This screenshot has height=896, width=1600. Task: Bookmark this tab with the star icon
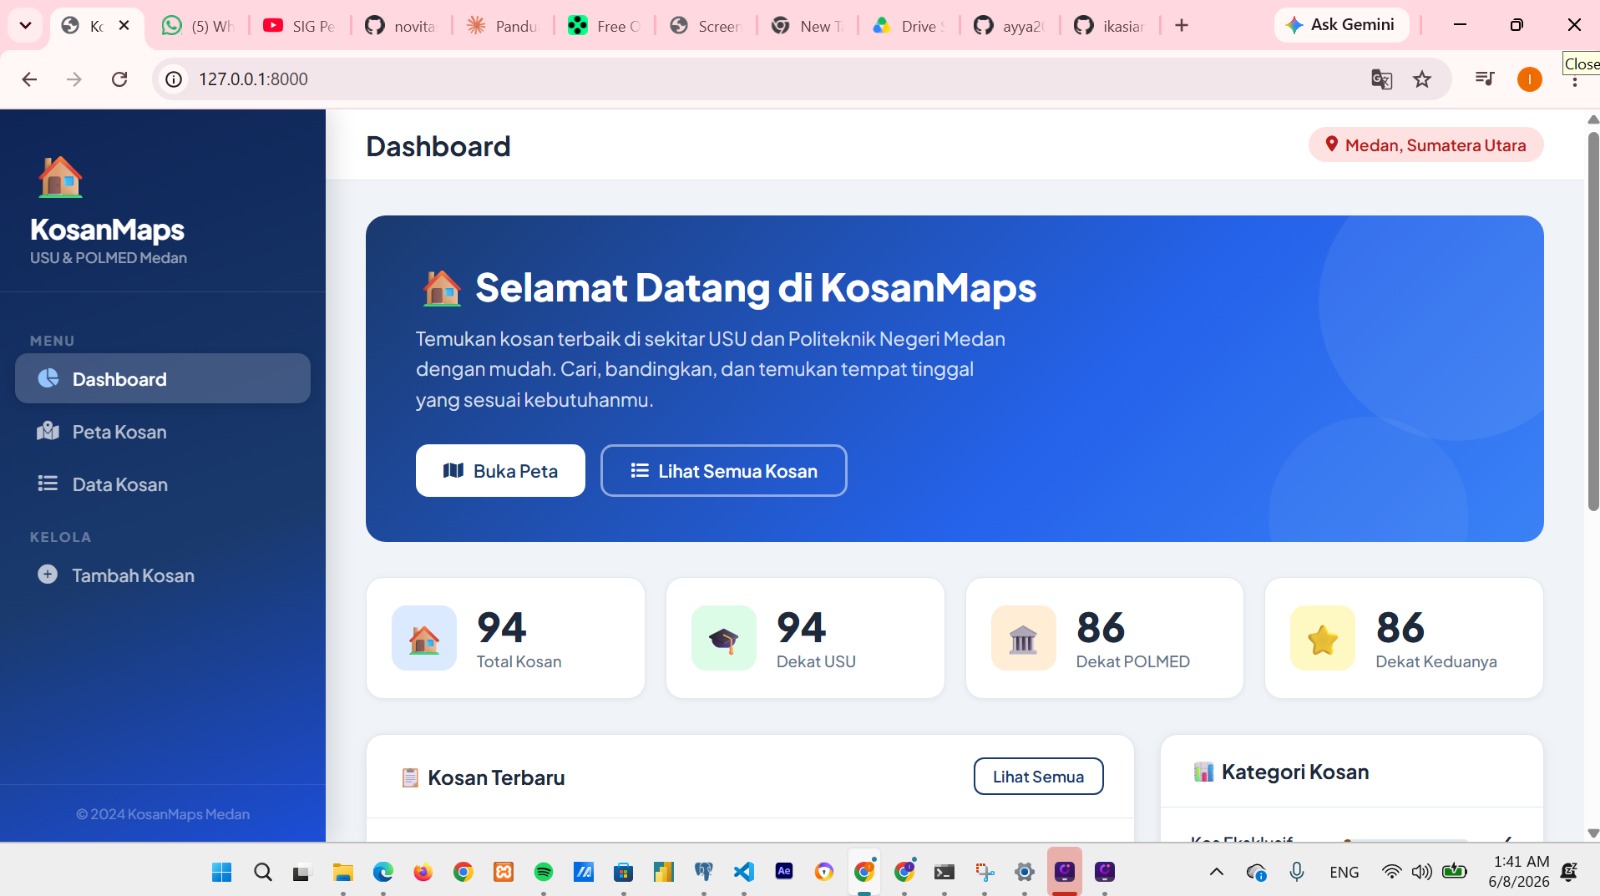(x=1422, y=79)
